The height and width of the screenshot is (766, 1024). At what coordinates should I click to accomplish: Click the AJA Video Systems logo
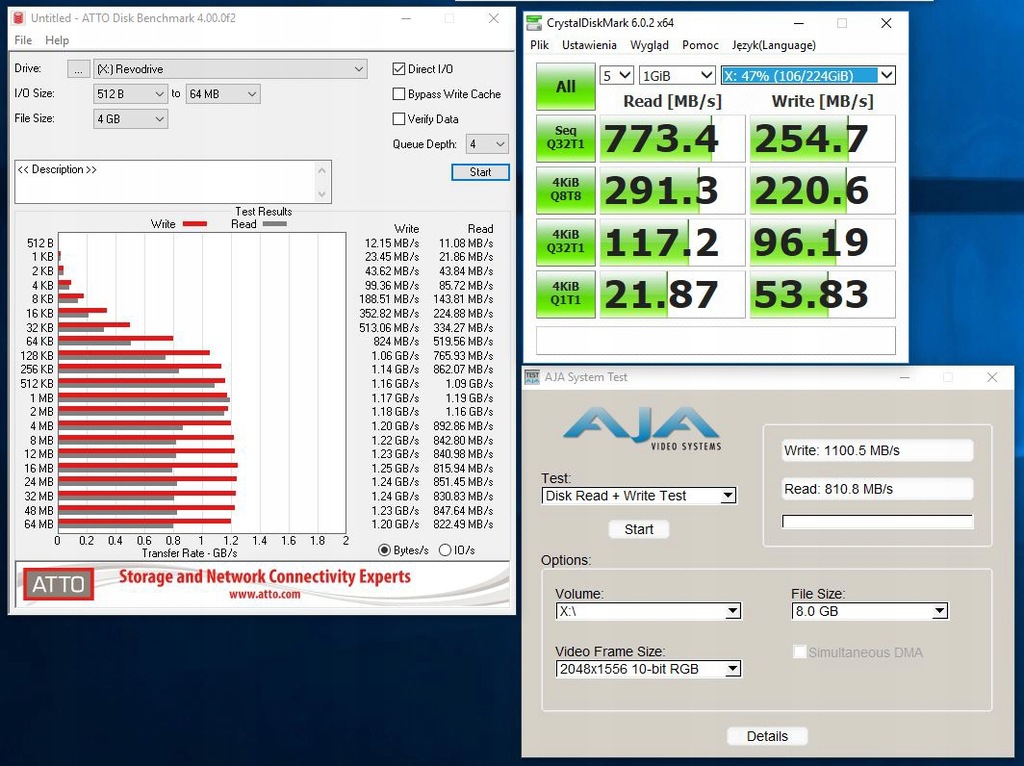(x=642, y=429)
